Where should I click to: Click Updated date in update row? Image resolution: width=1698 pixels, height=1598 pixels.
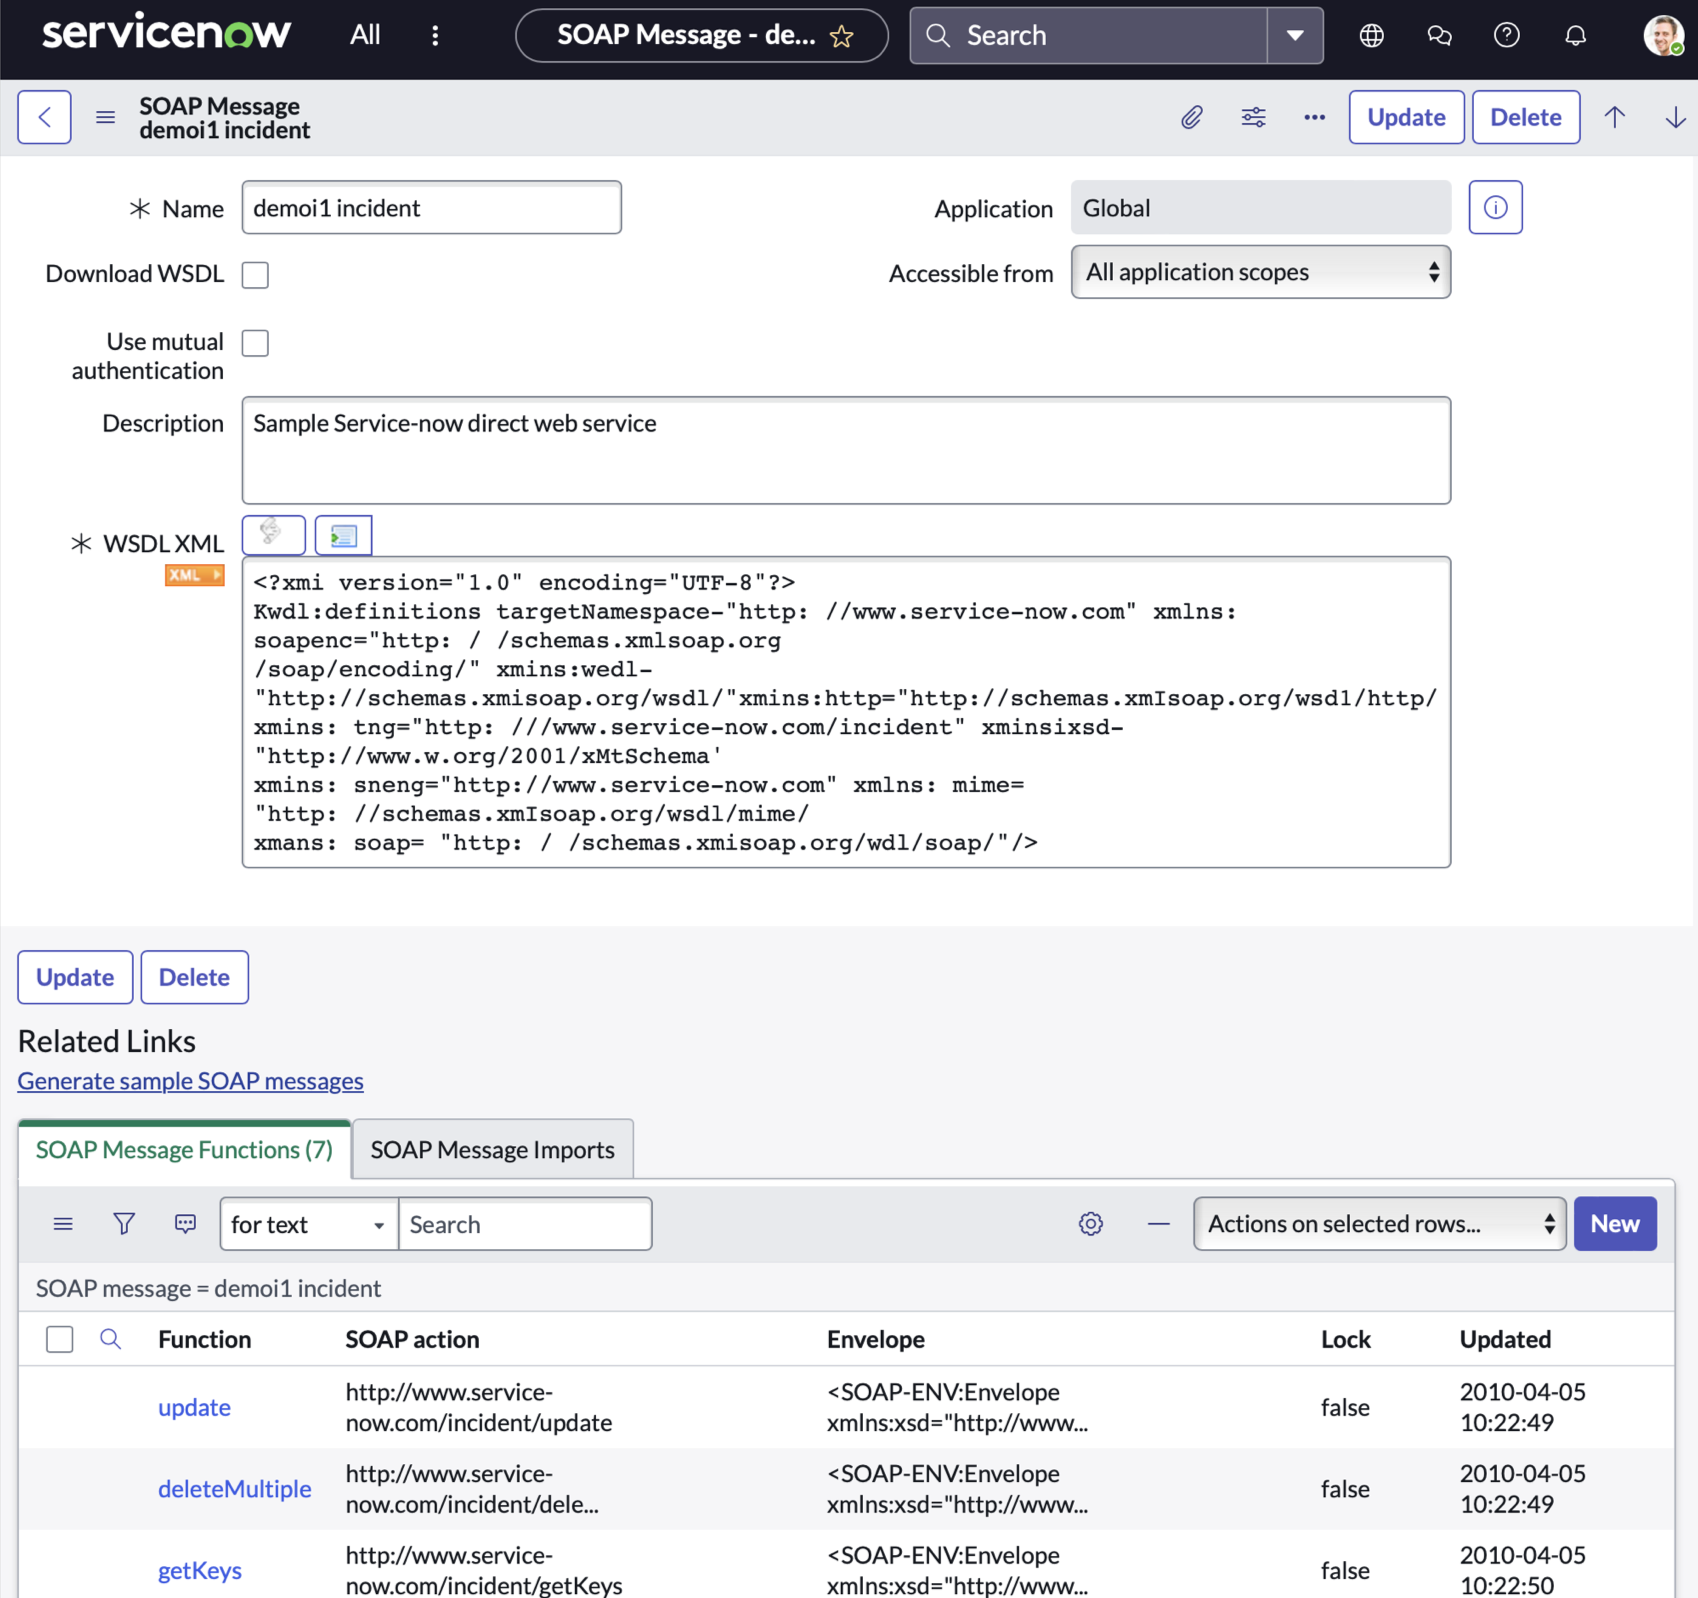1523,1407
